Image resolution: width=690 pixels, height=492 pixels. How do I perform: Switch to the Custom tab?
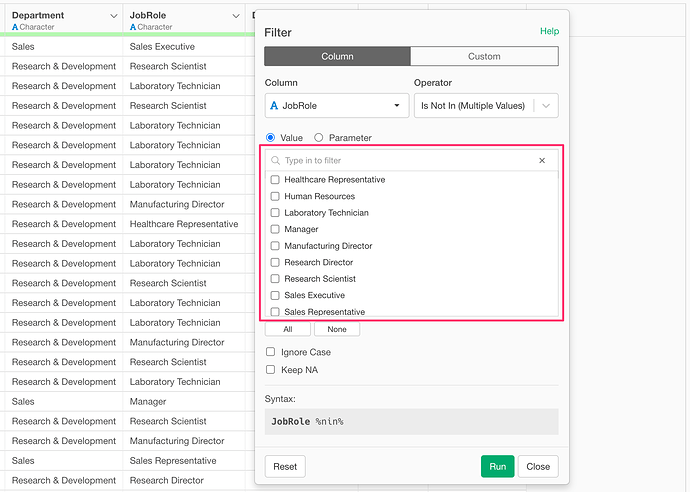[484, 56]
